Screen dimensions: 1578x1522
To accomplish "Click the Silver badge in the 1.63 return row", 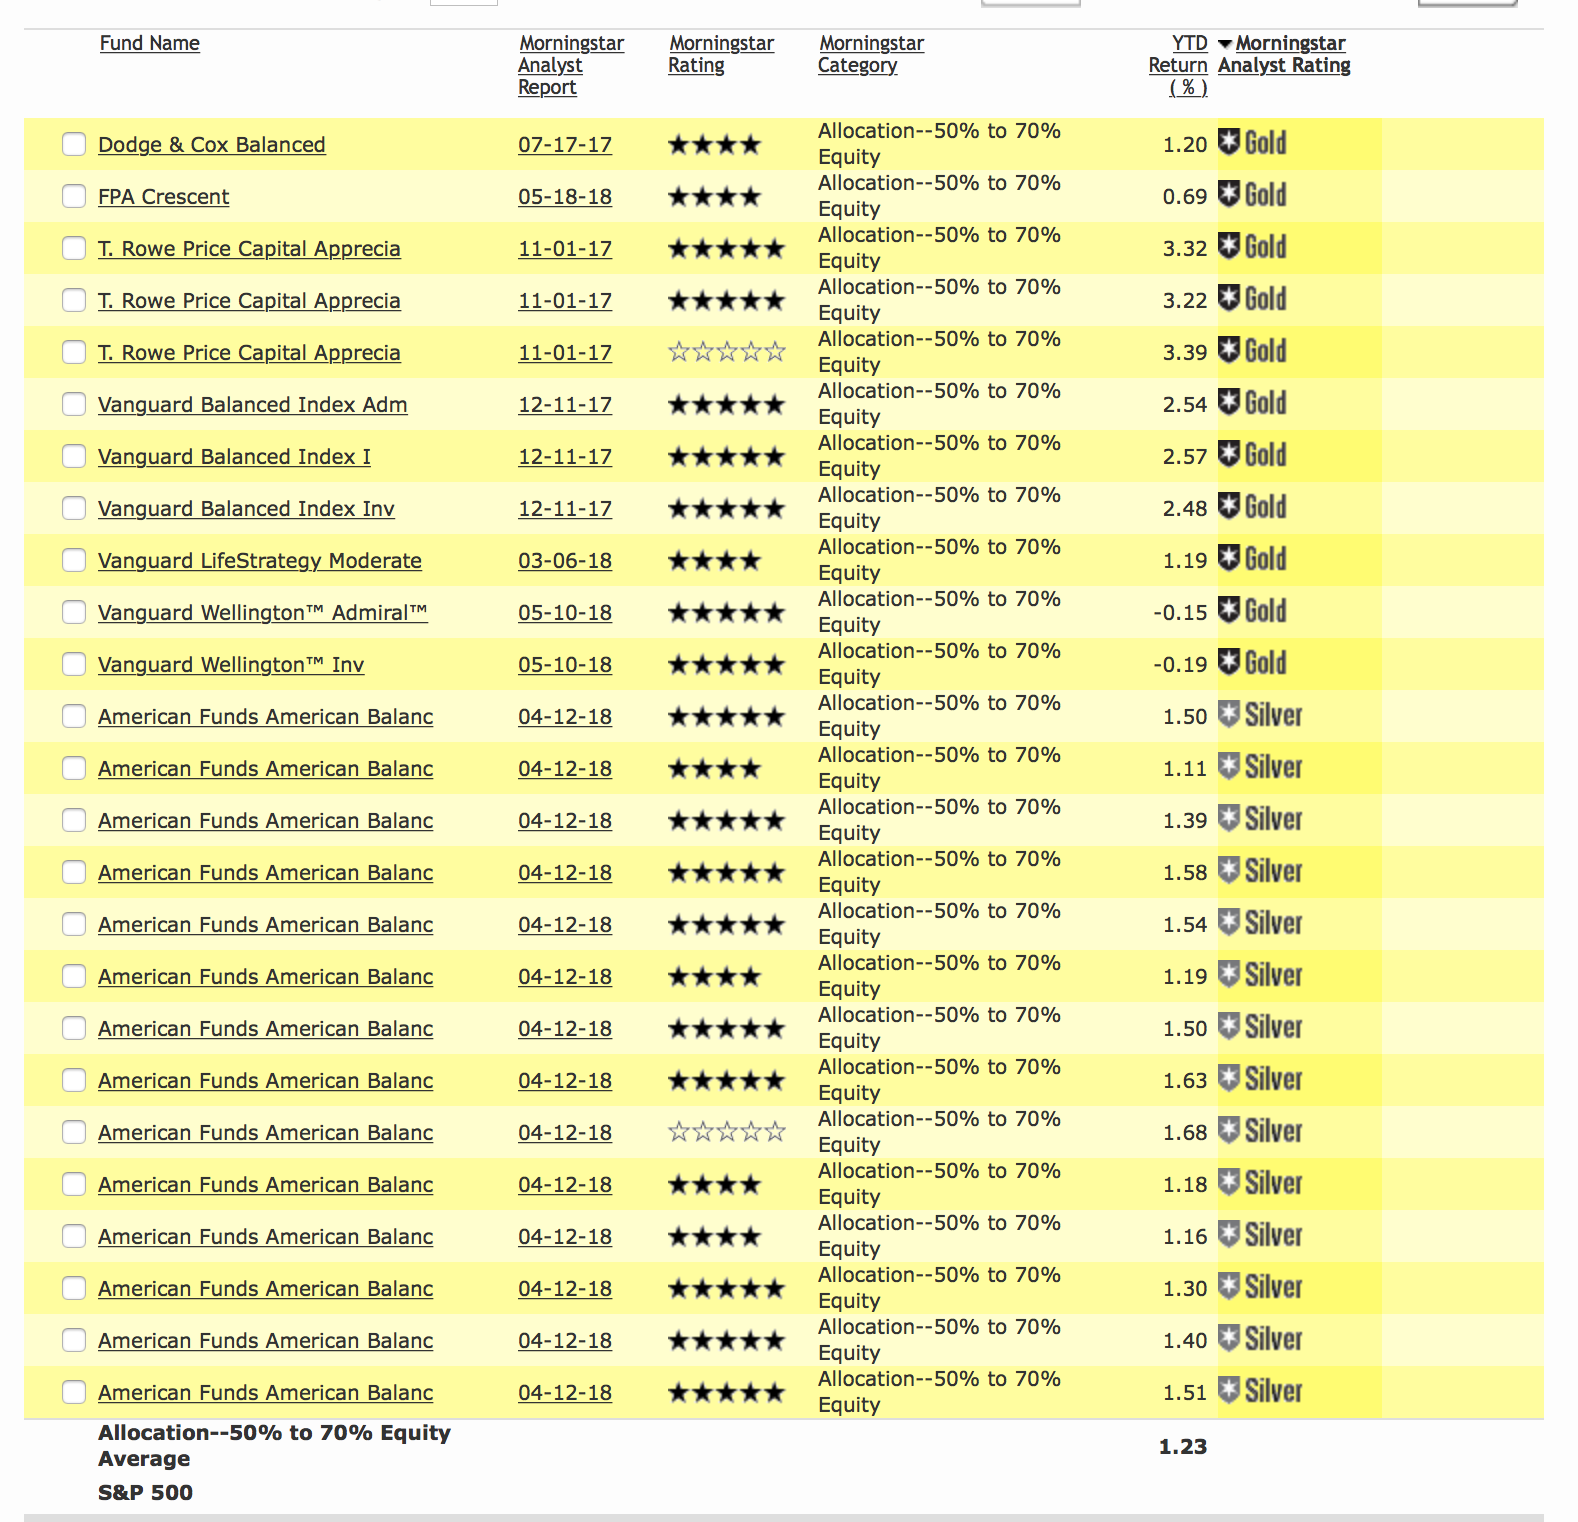I will pyautogui.click(x=1260, y=1079).
